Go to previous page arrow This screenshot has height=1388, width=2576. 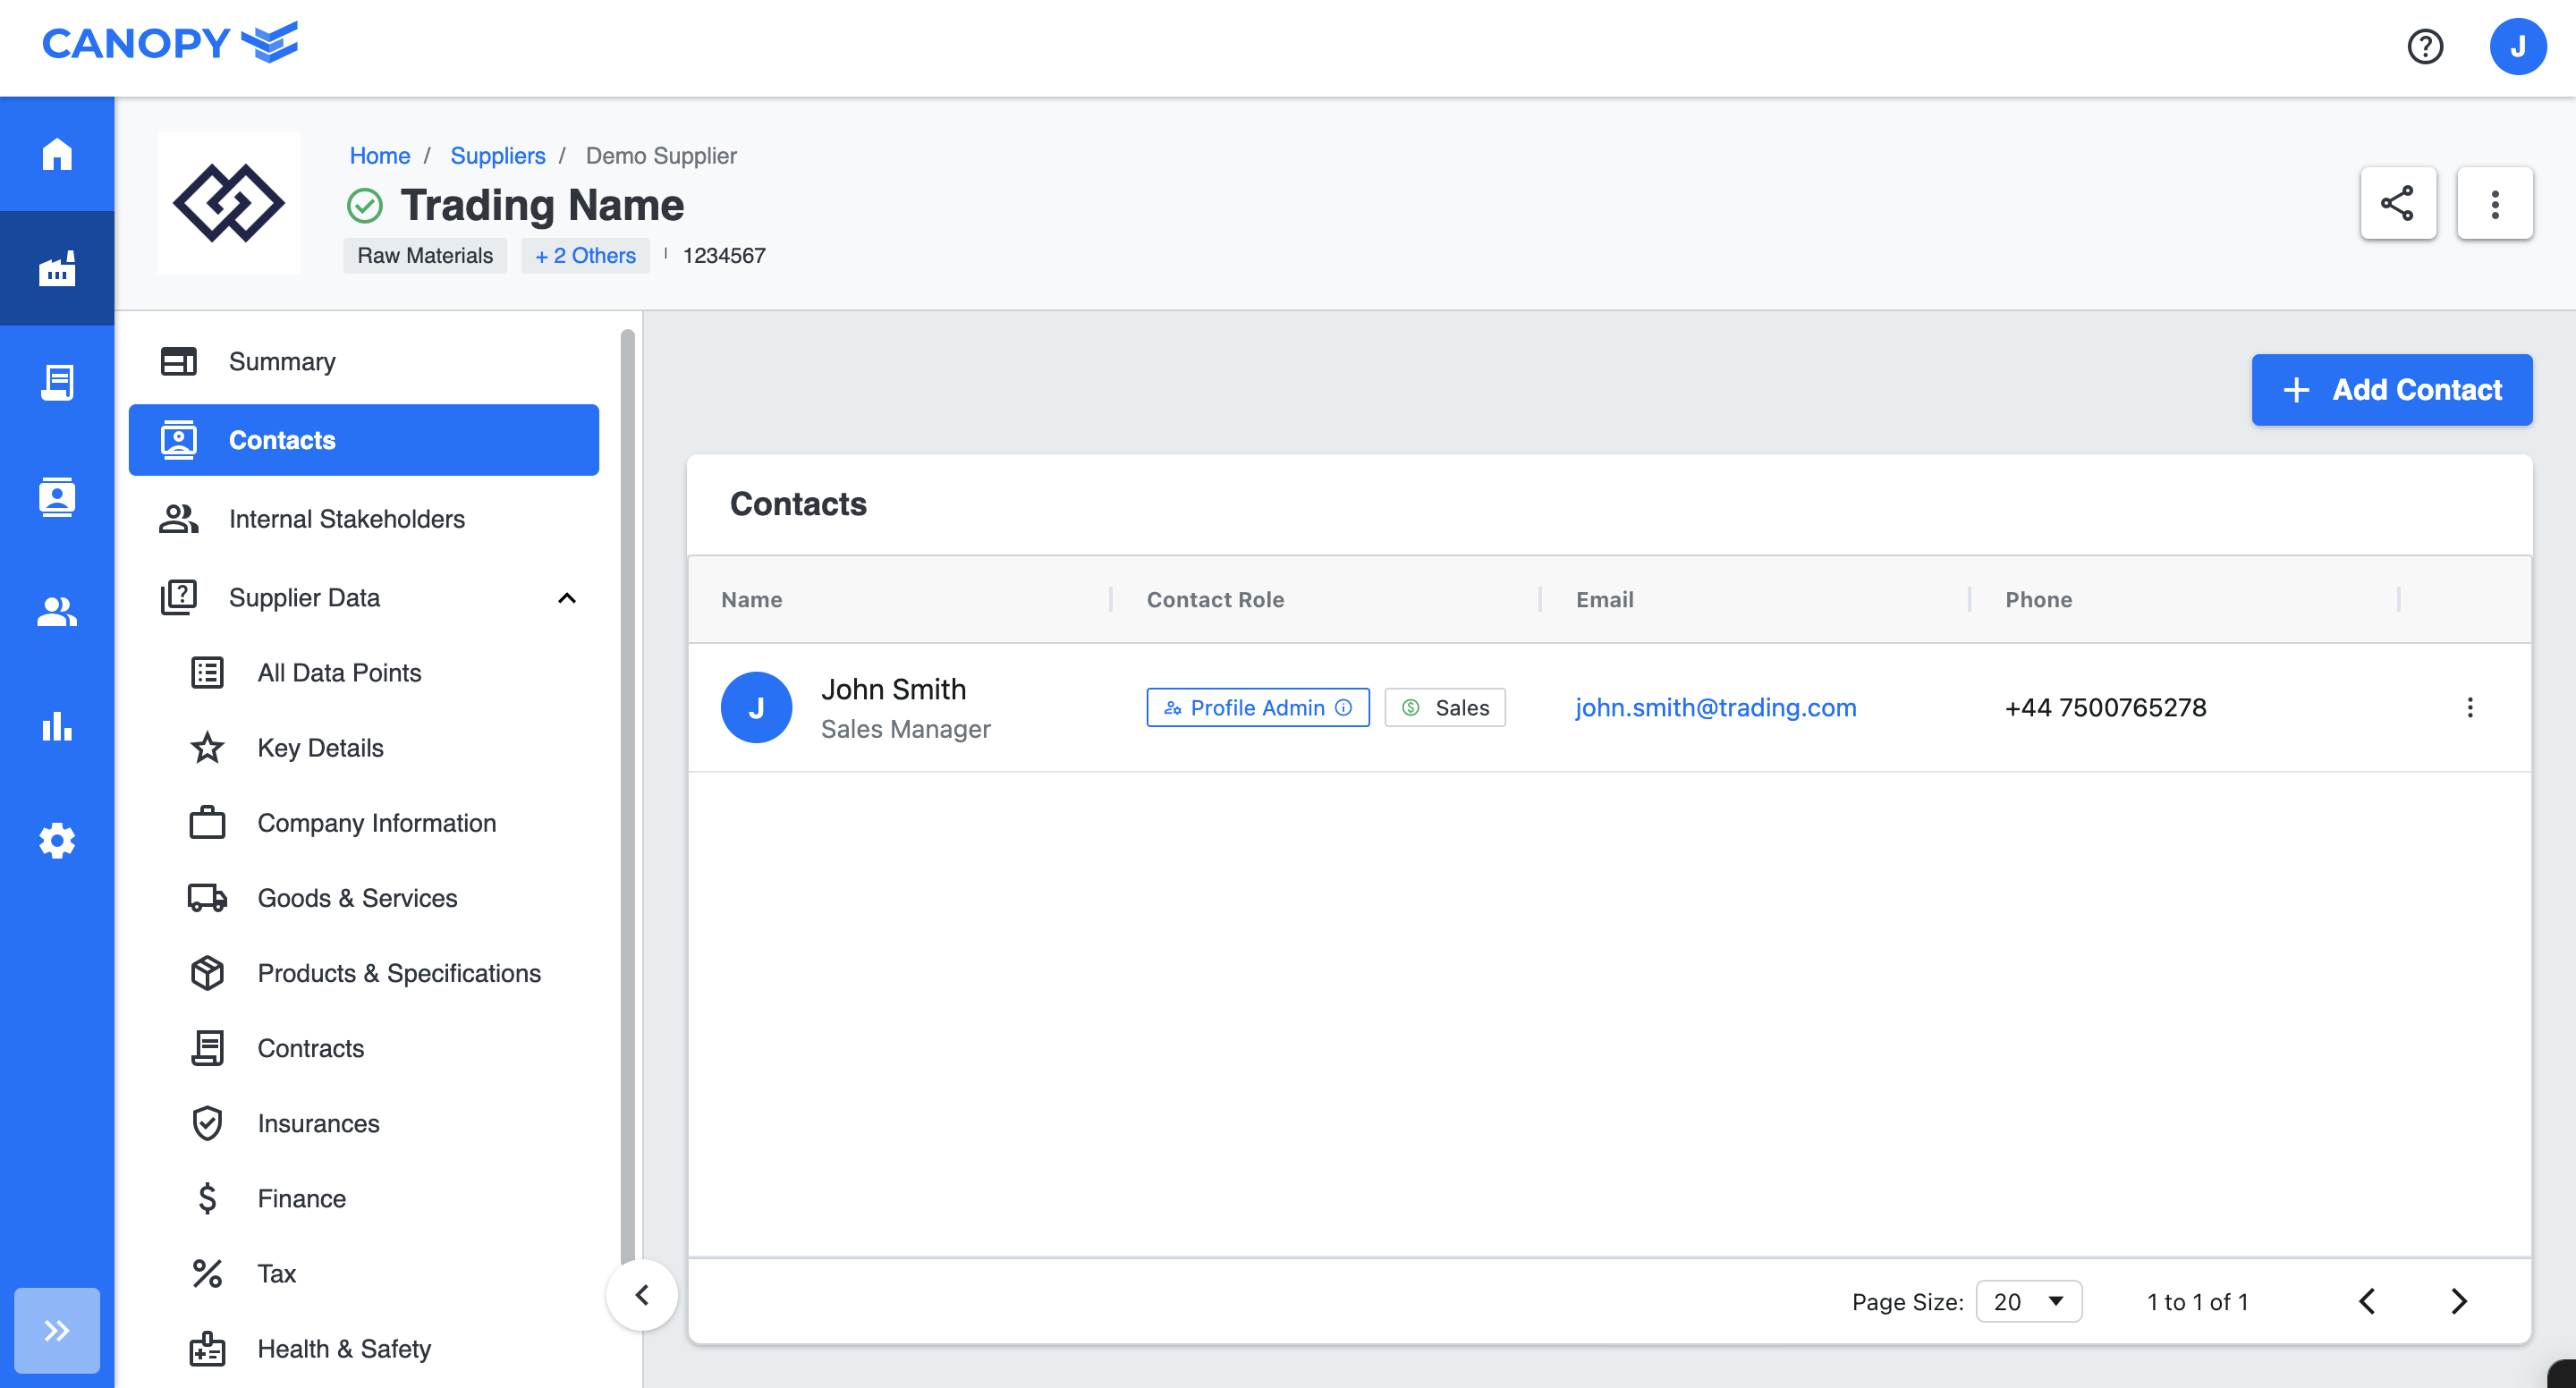point(2366,1300)
